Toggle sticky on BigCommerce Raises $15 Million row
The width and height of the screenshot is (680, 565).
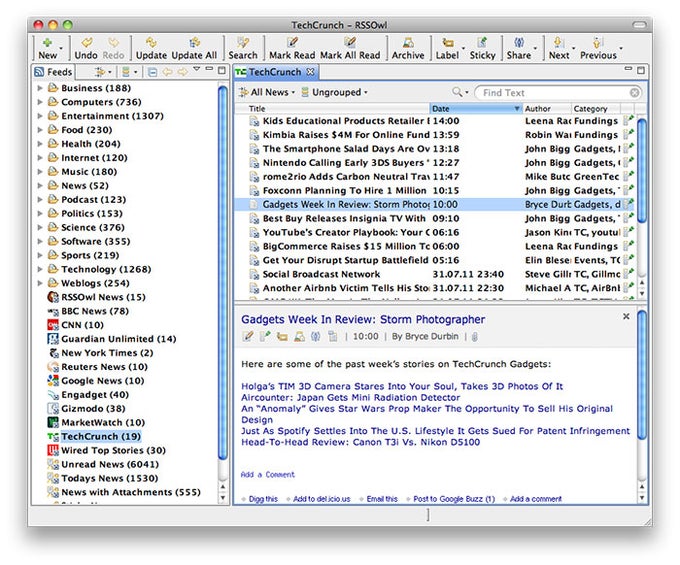pos(628,246)
